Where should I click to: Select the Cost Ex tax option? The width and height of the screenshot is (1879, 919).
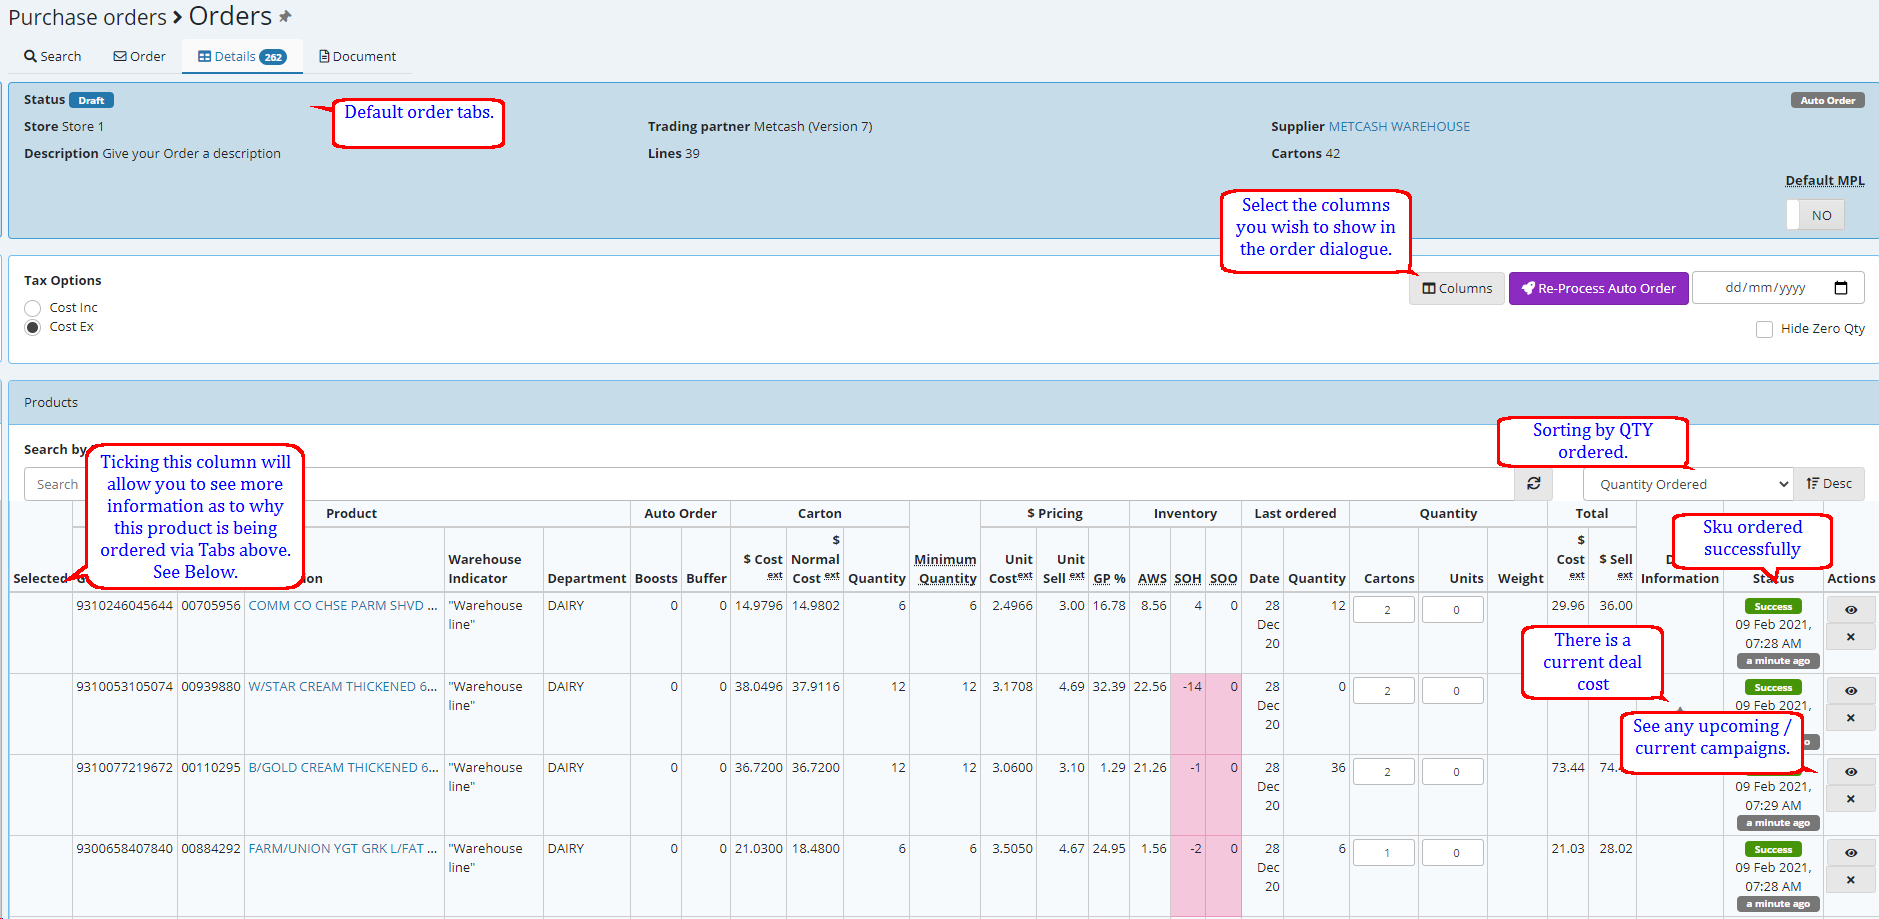[x=33, y=327]
